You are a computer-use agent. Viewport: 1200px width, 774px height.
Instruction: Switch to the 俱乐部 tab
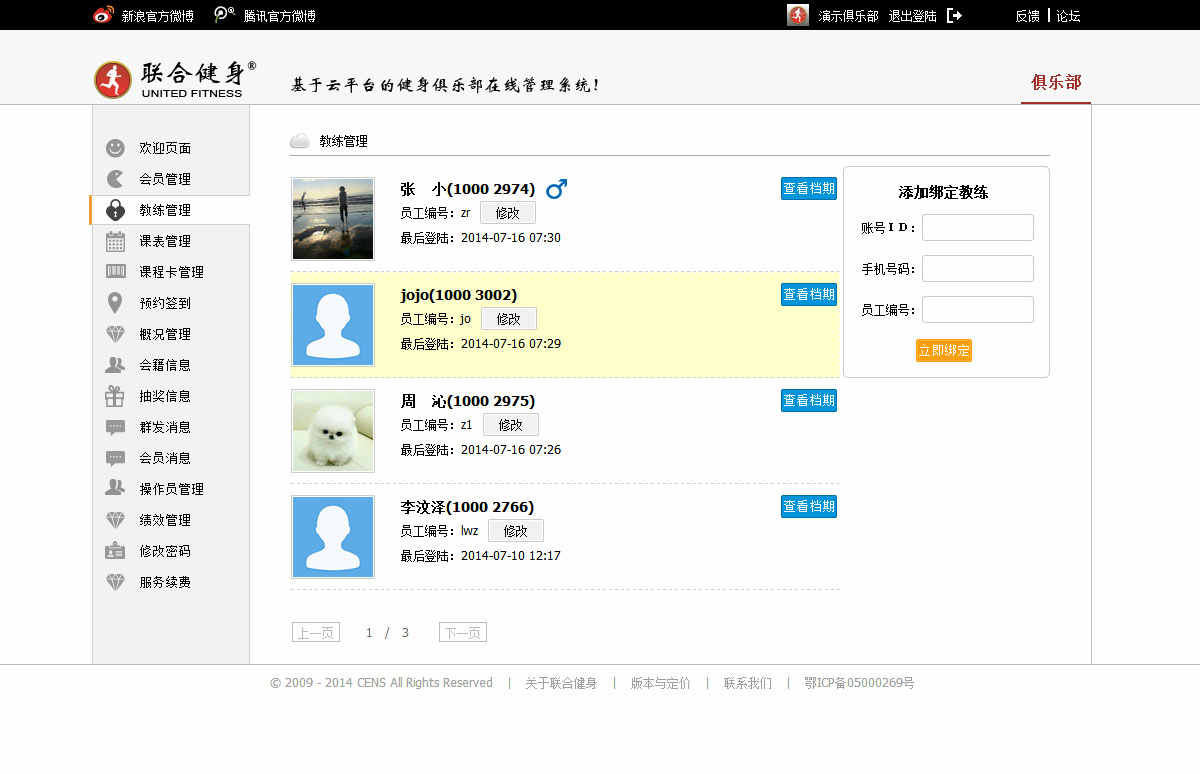1056,82
